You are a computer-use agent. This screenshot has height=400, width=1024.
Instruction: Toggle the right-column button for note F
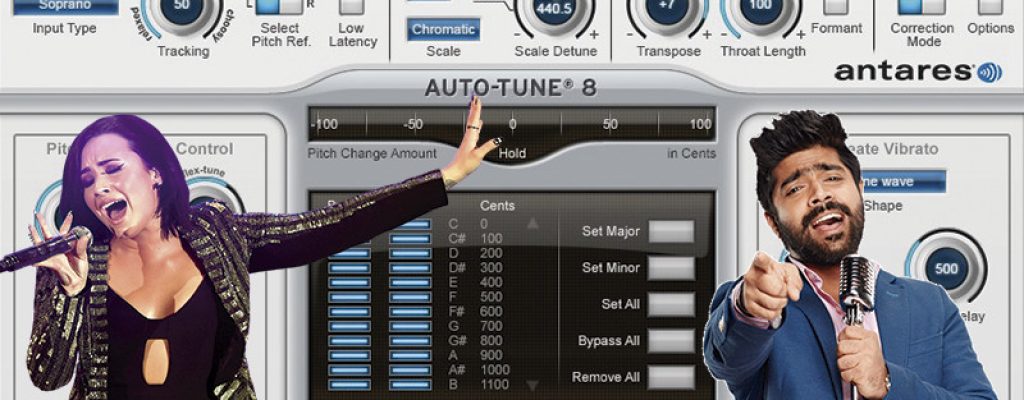pos(410,297)
